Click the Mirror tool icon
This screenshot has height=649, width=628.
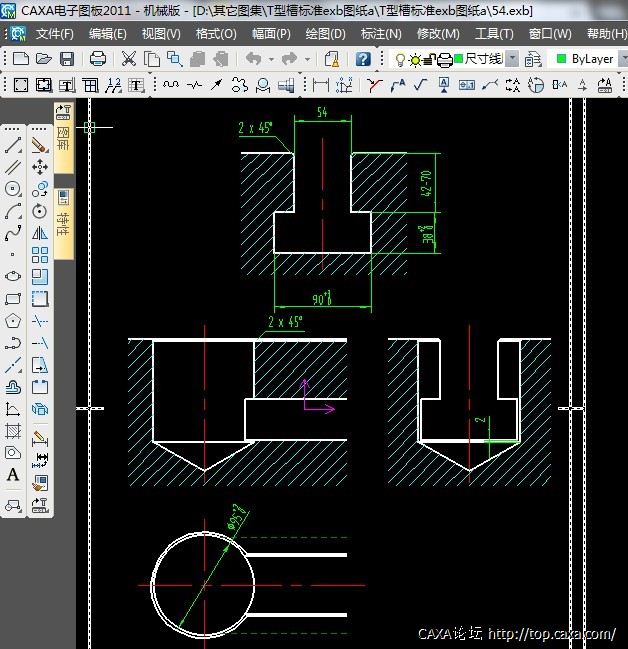tap(40, 233)
